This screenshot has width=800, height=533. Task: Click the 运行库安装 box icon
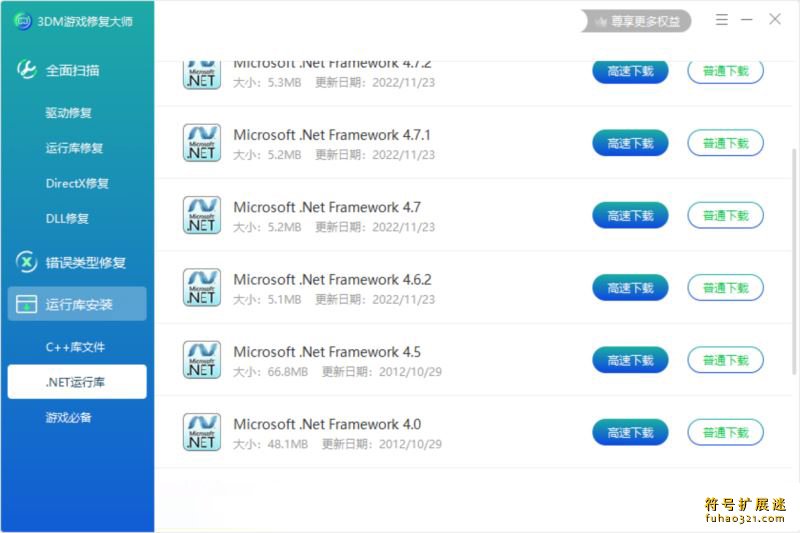(x=27, y=304)
